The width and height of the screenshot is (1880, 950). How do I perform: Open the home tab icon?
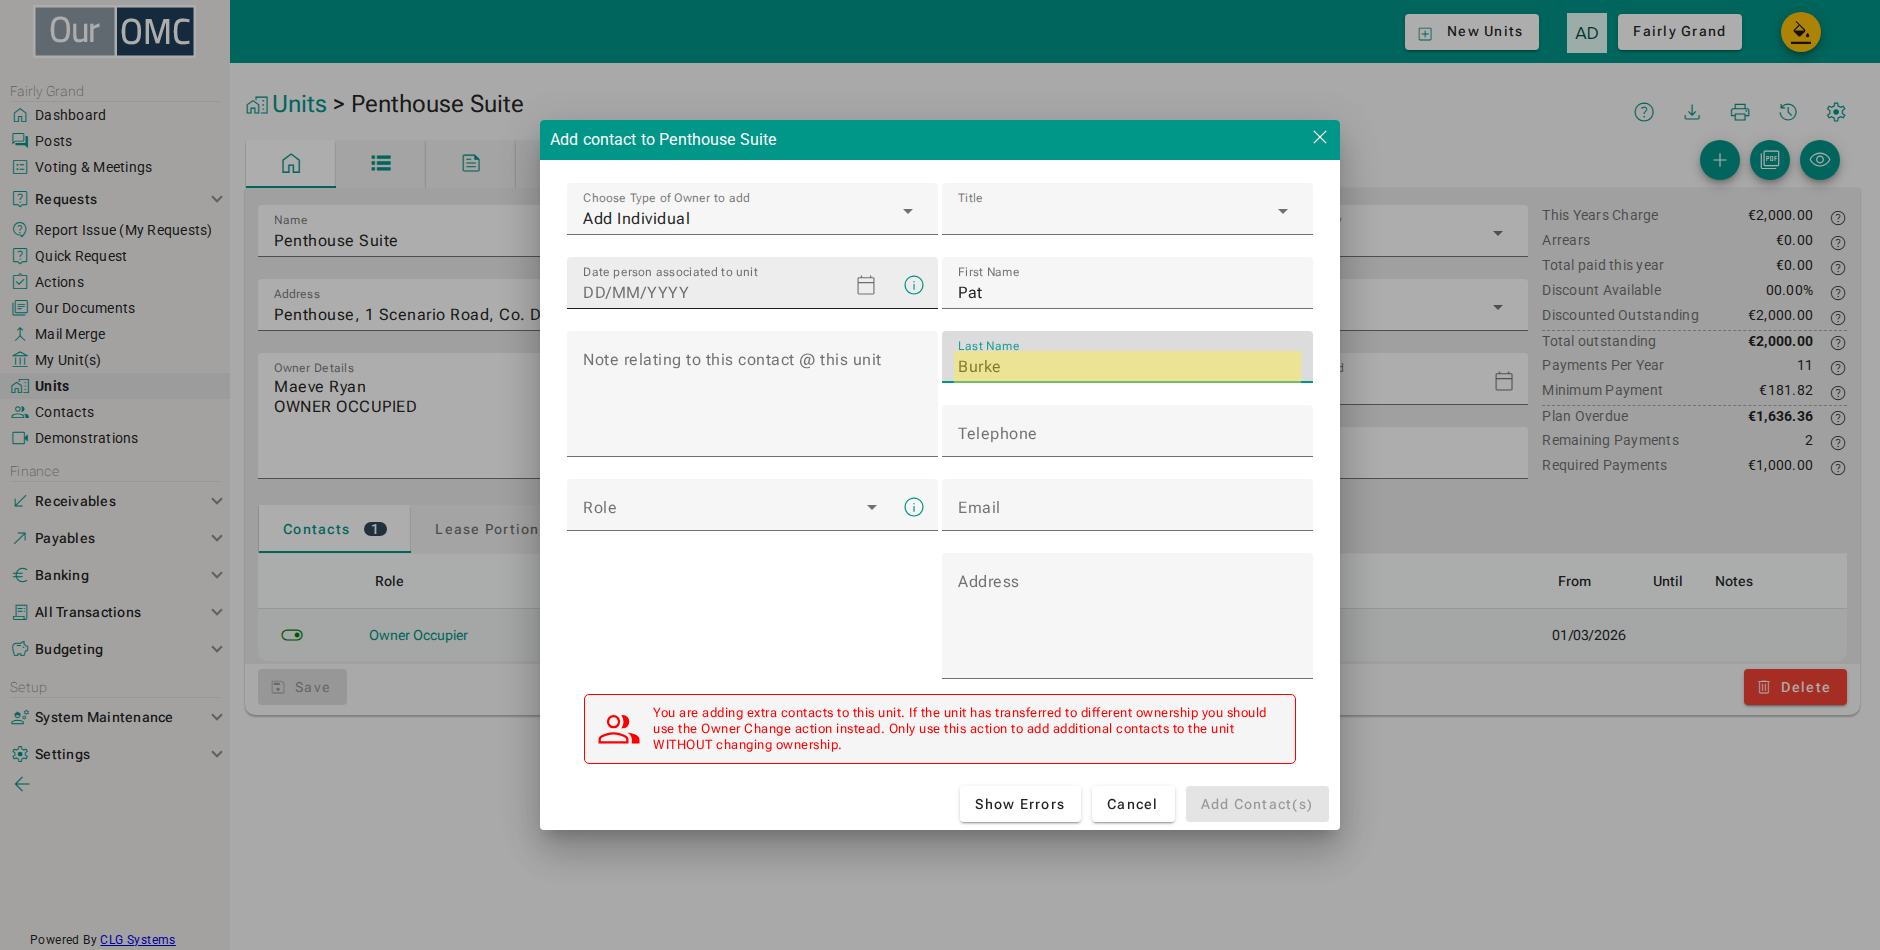tap(291, 163)
